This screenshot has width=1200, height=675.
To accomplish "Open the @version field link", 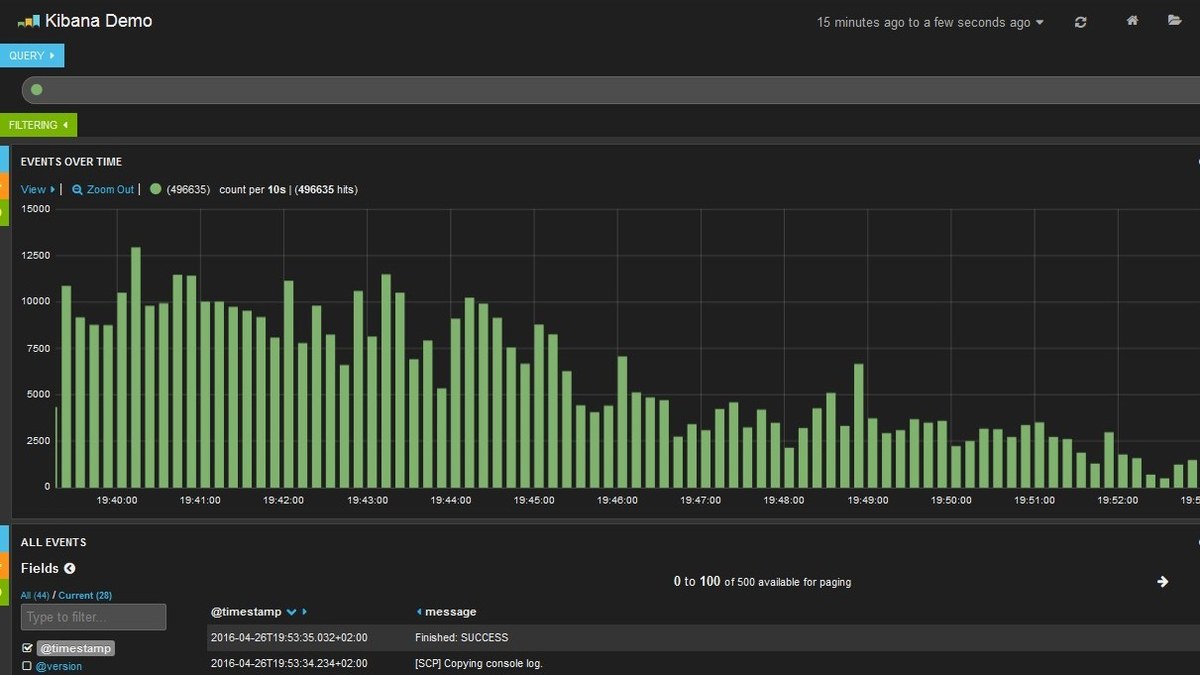I will point(59,666).
